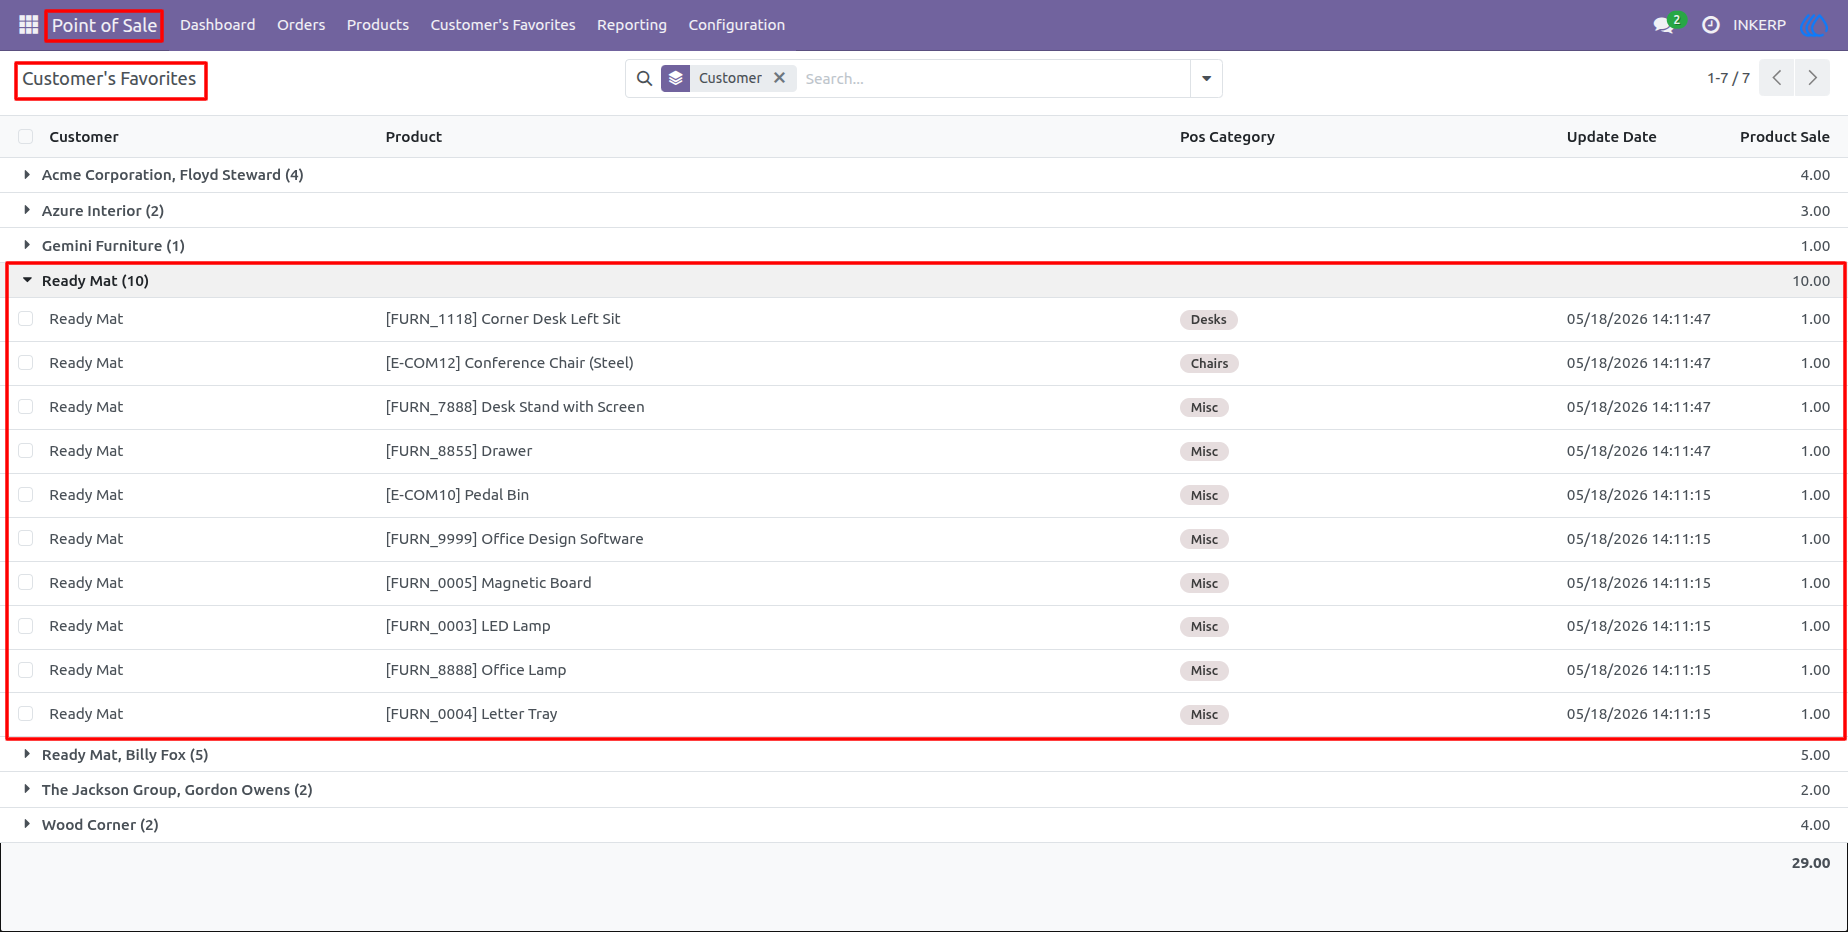Open Customer's Favorites in the top menu
The width and height of the screenshot is (1848, 932).
click(x=503, y=25)
